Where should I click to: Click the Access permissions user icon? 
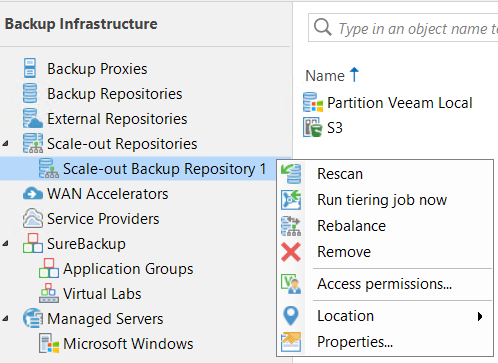[x=291, y=284]
